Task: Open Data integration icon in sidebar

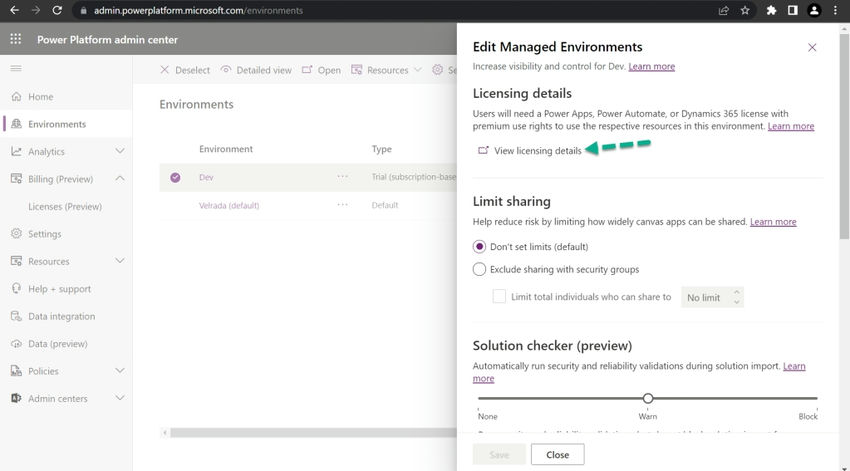Action: [17, 316]
